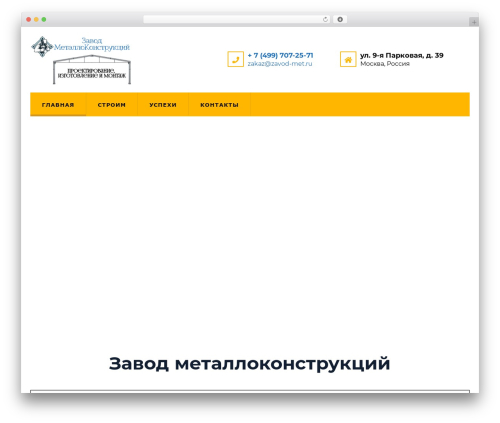Screen dimensions: 500x423
Task: Open the ГЛАВНАЯ menu item
Action: pyautogui.click(x=58, y=105)
